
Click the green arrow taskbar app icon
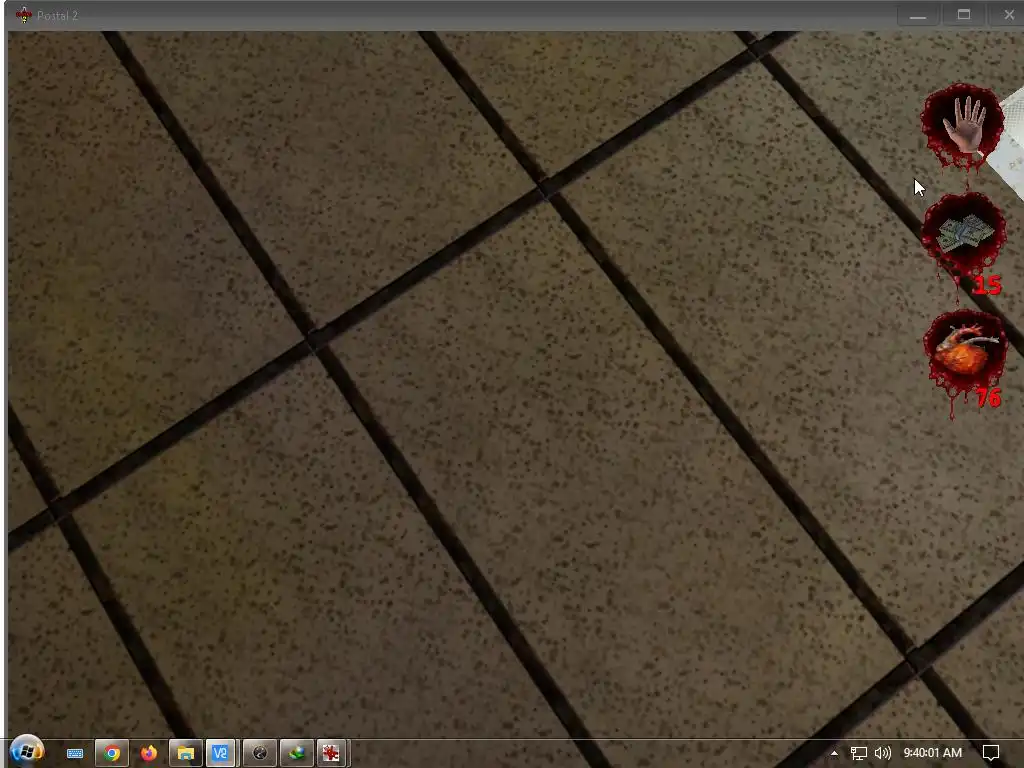[x=297, y=754]
